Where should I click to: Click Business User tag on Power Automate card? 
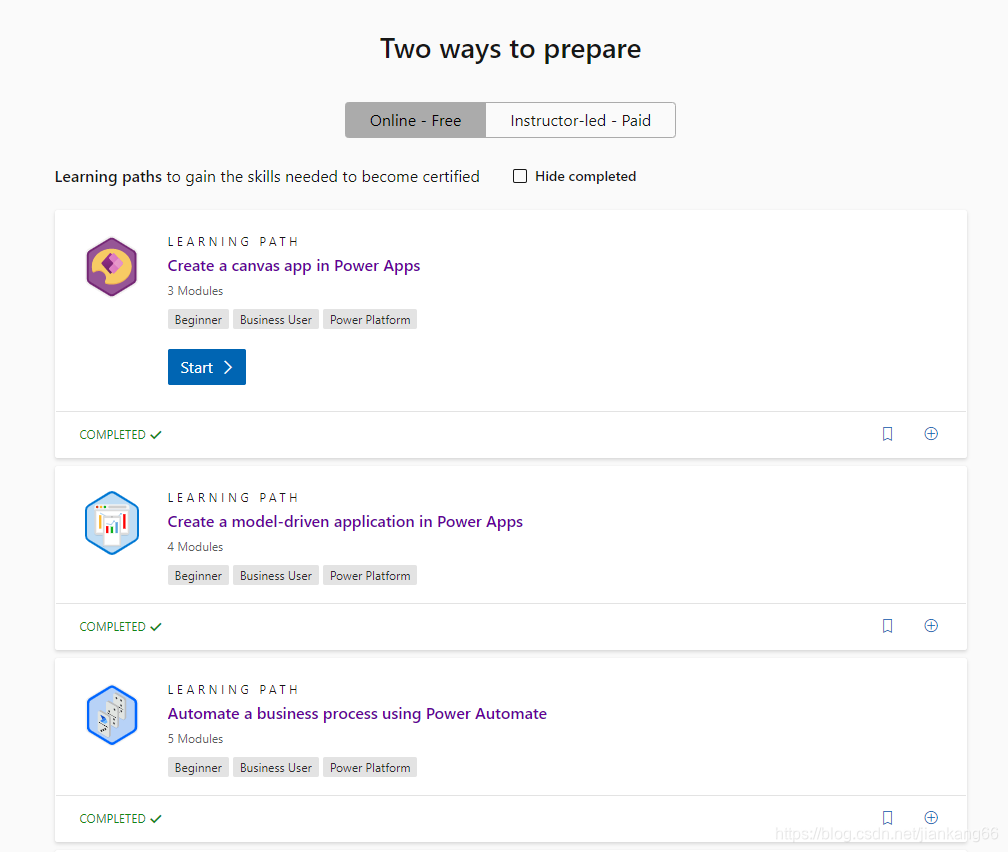click(276, 768)
